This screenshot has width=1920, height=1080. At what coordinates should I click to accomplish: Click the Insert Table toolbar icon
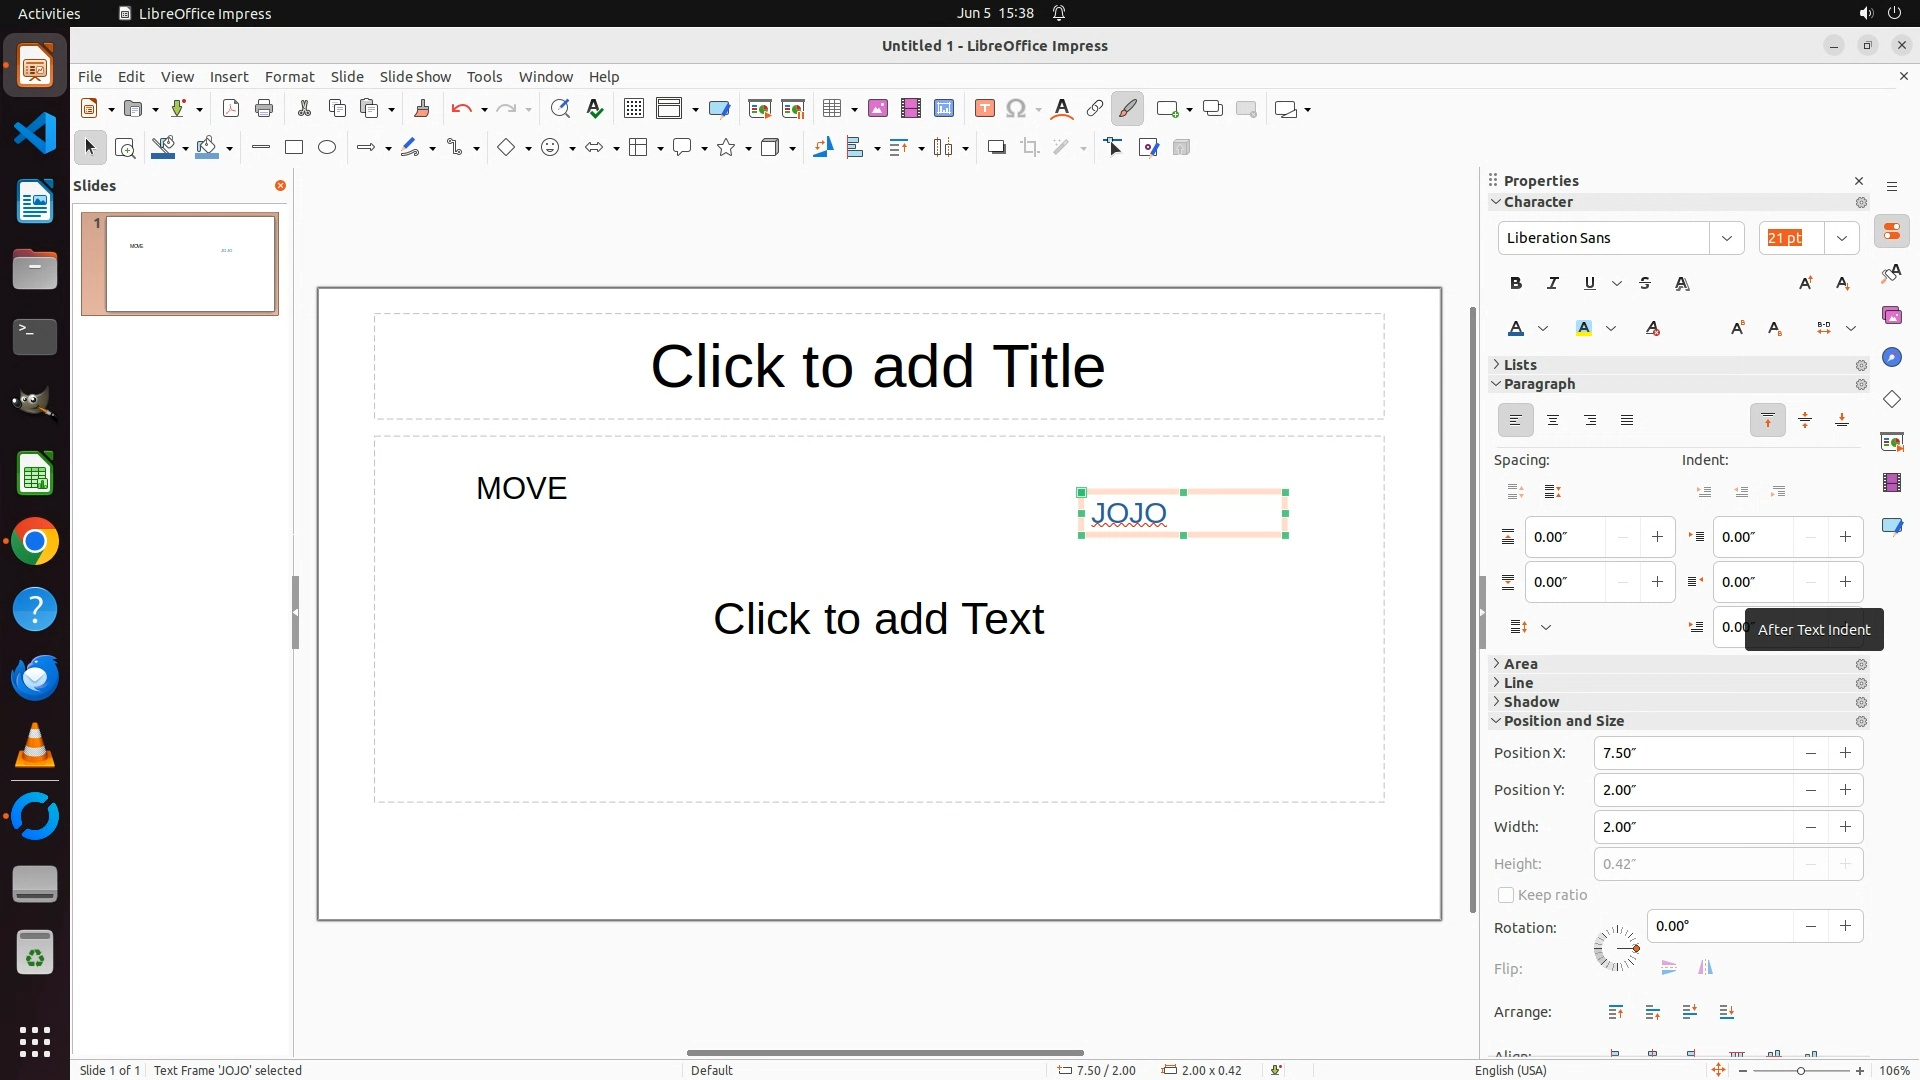click(x=831, y=109)
